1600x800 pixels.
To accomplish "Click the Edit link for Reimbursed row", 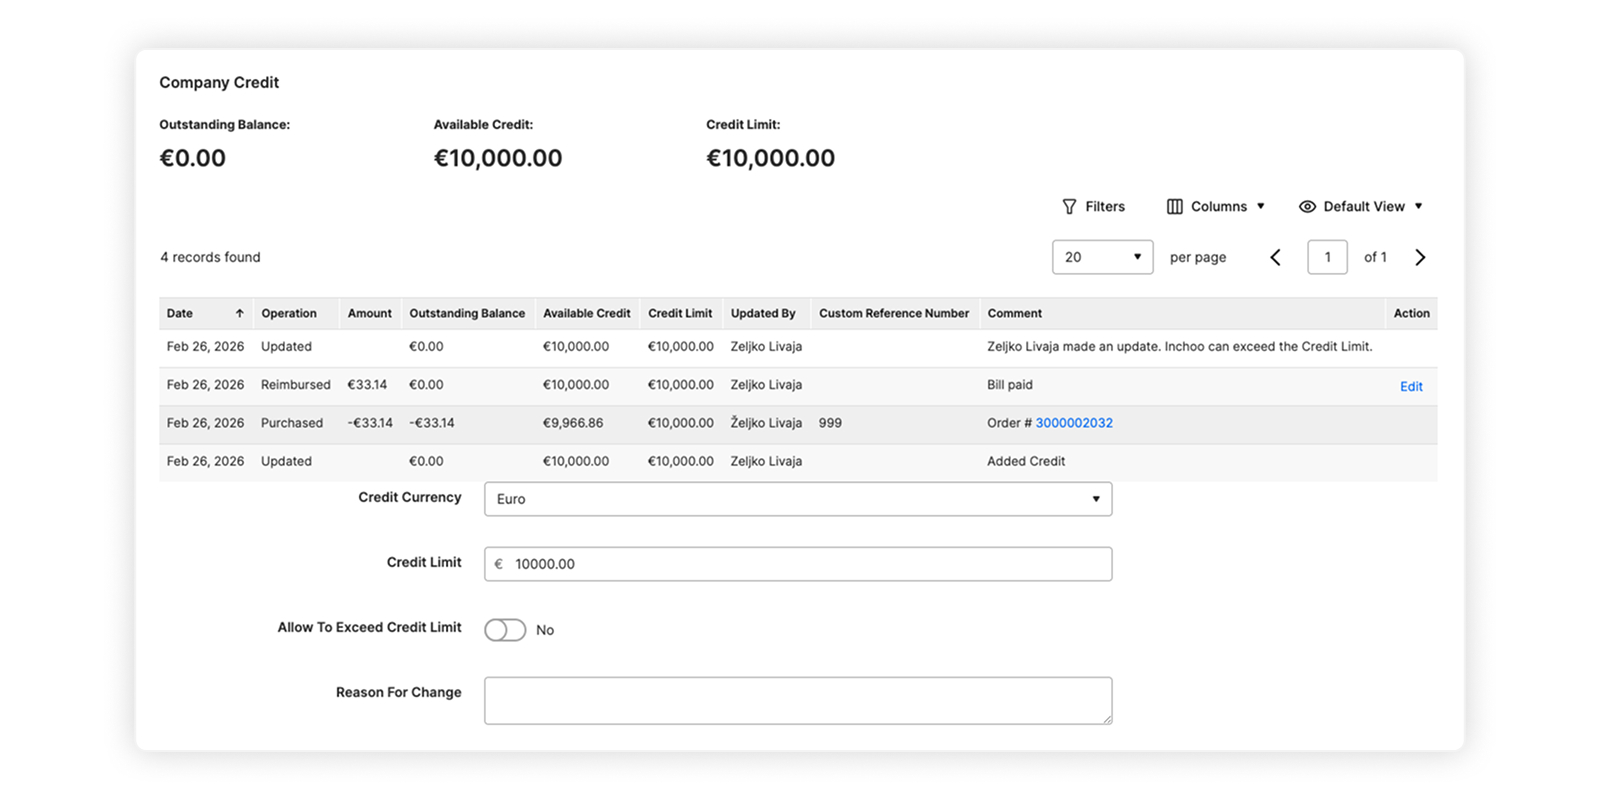I will click(1410, 387).
